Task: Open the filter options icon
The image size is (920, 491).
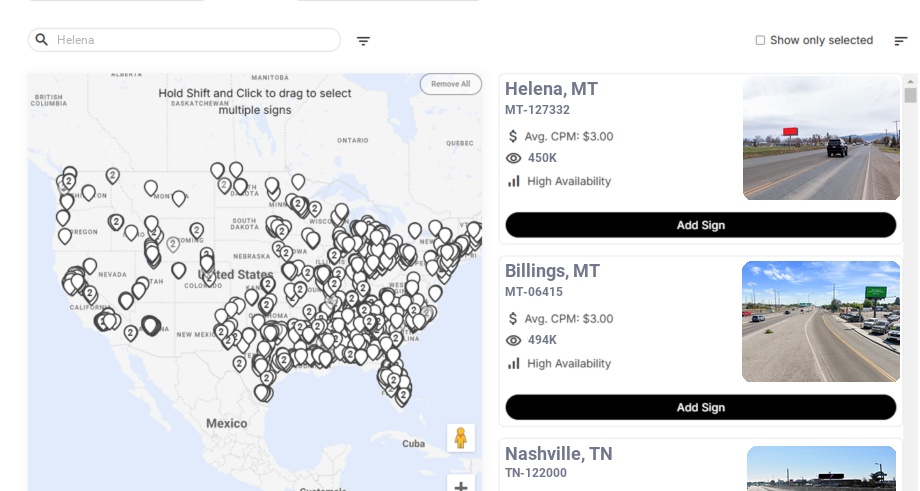Action: [x=363, y=41]
